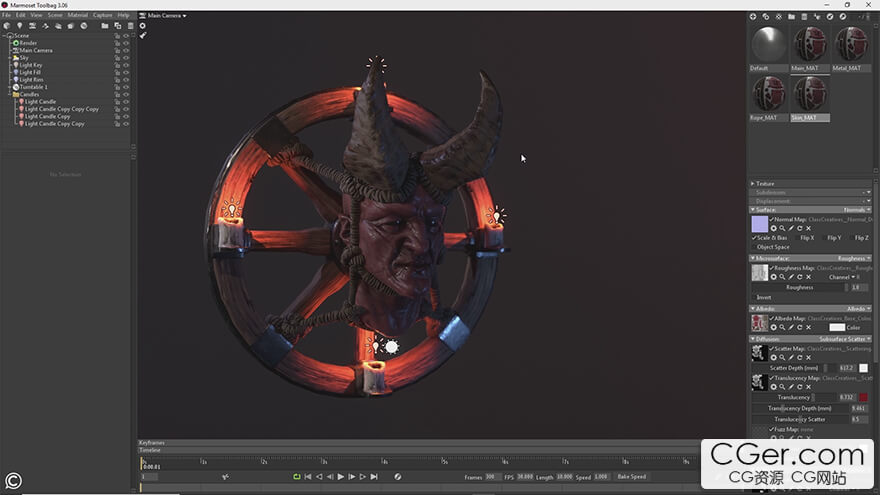Open the Main Camera dropdown
The image size is (880, 495).
coord(166,16)
